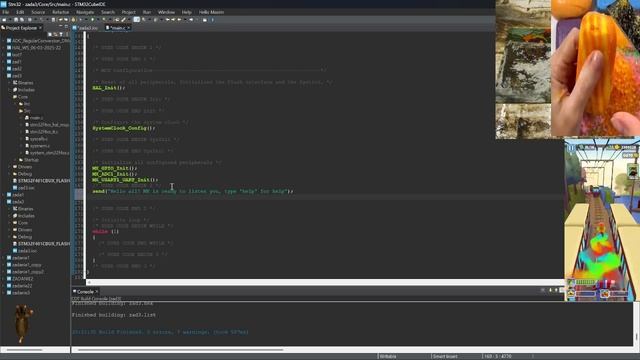
Task: Click Writable status bar entry
Action: click(388, 356)
